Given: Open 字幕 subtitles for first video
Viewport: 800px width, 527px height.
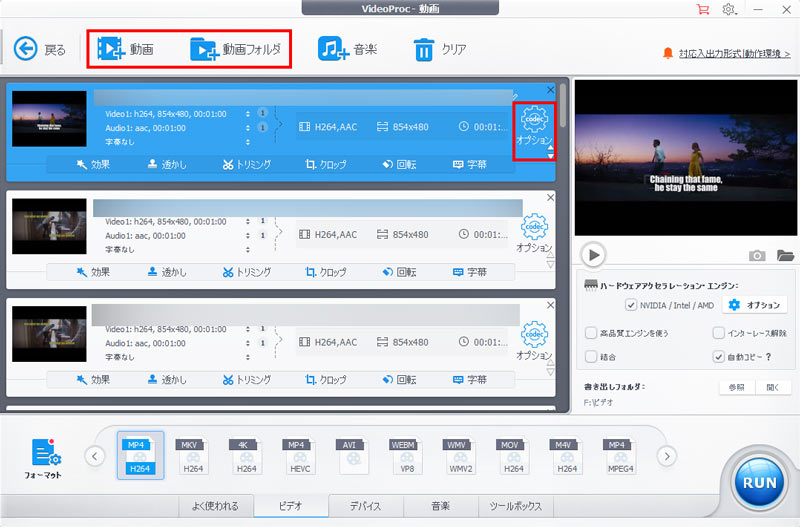Looking at the screenshot, I should tap(470, 164).
